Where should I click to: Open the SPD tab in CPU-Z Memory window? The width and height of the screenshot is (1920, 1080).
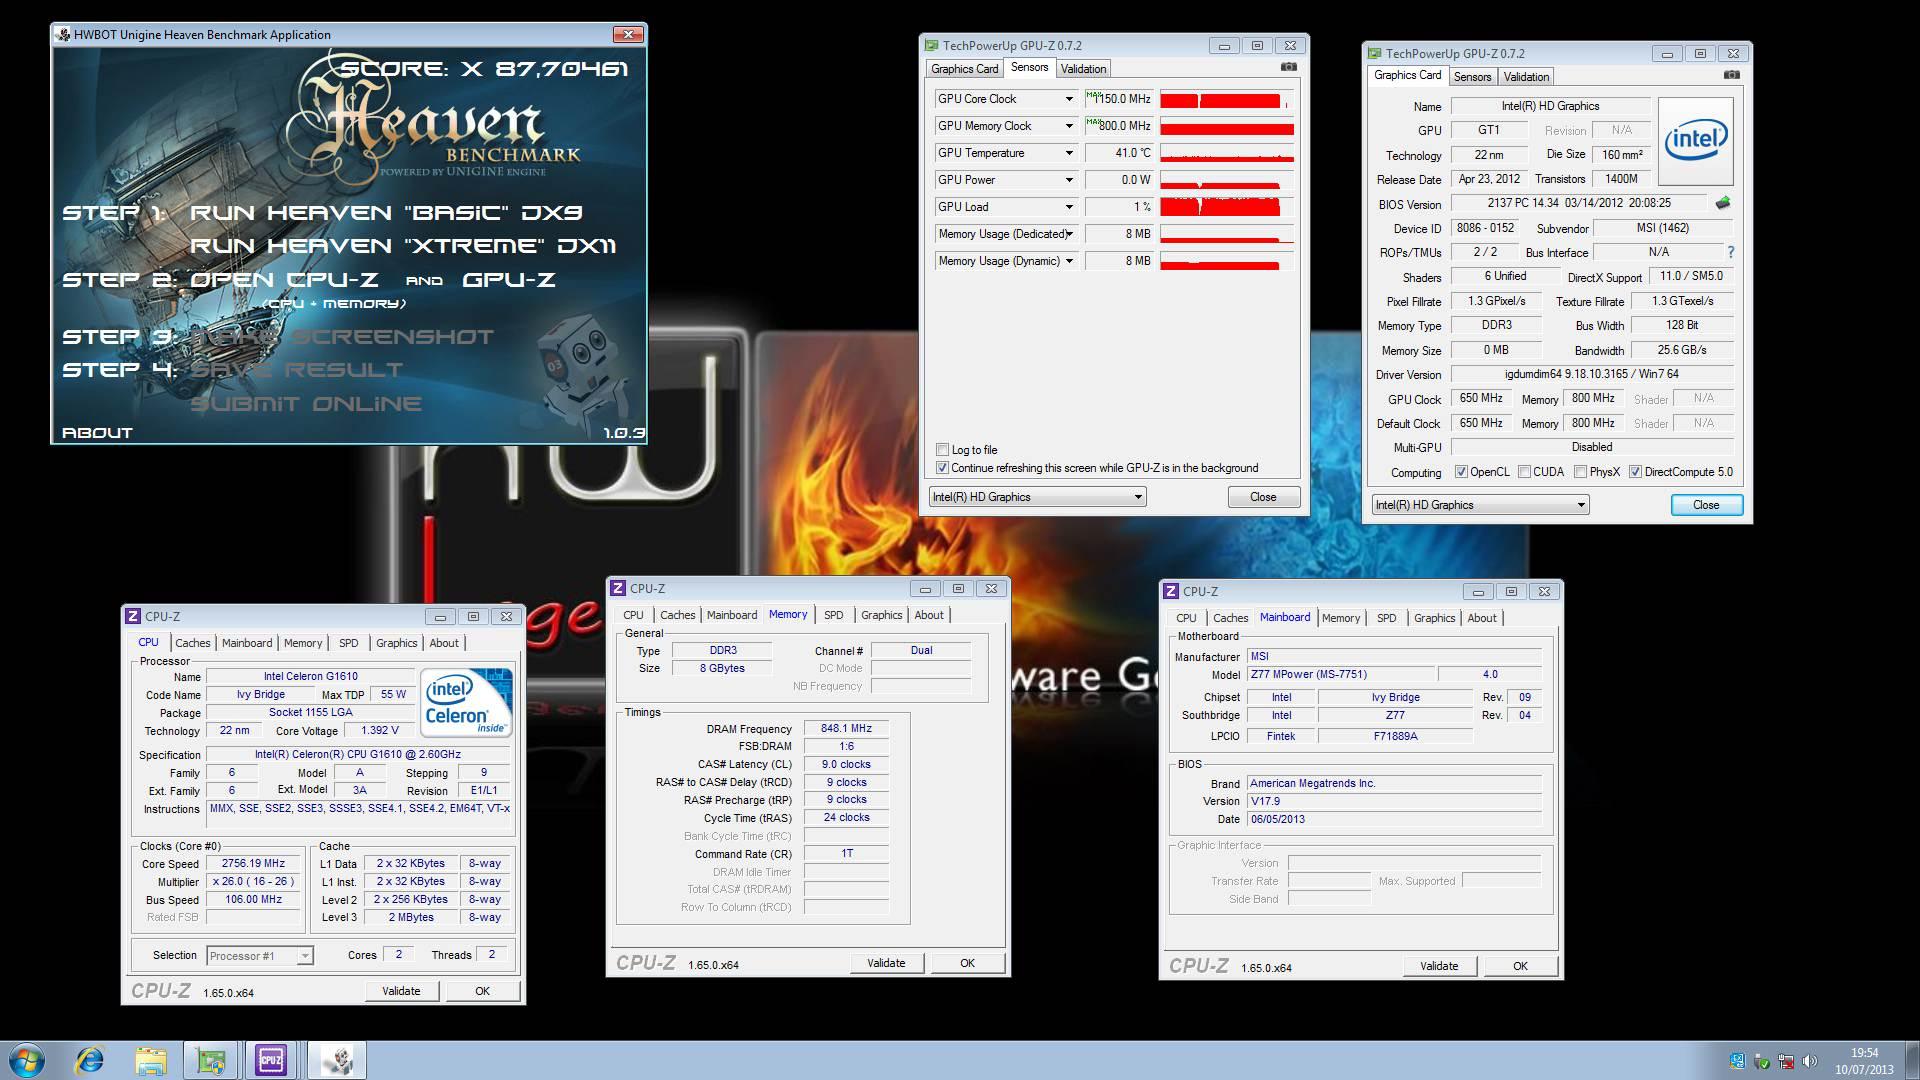pos(834,615)
